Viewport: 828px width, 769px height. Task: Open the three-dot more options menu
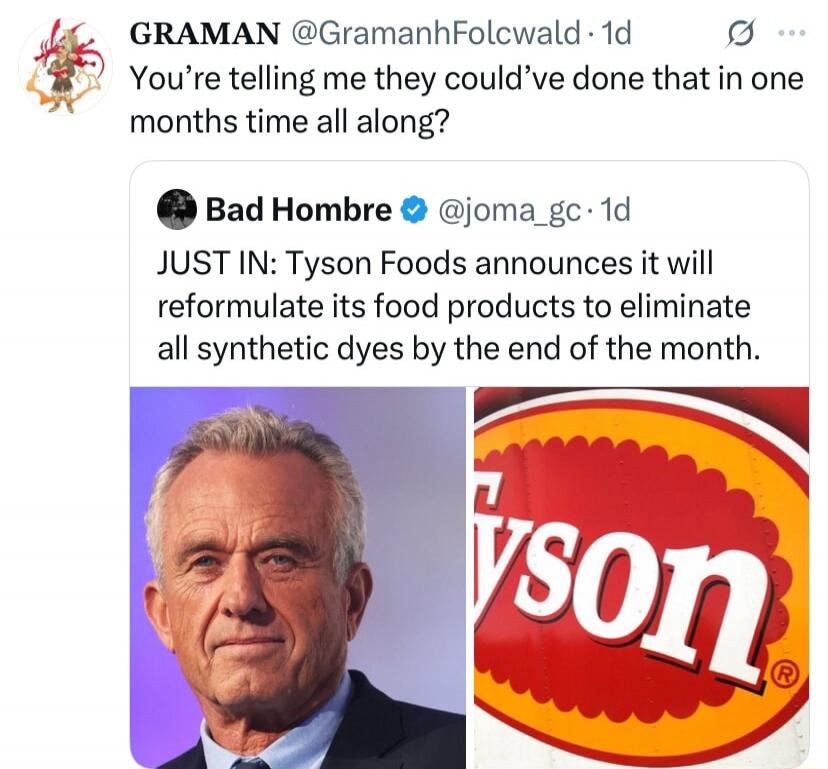click(792, 33)
